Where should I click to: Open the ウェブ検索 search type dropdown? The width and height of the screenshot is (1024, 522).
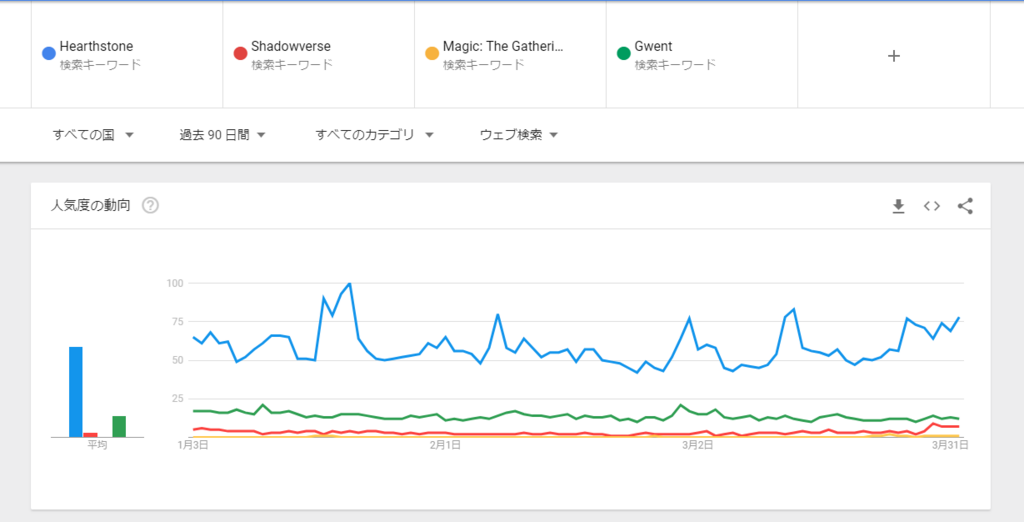pyautogui.click(x=518, y=135)
